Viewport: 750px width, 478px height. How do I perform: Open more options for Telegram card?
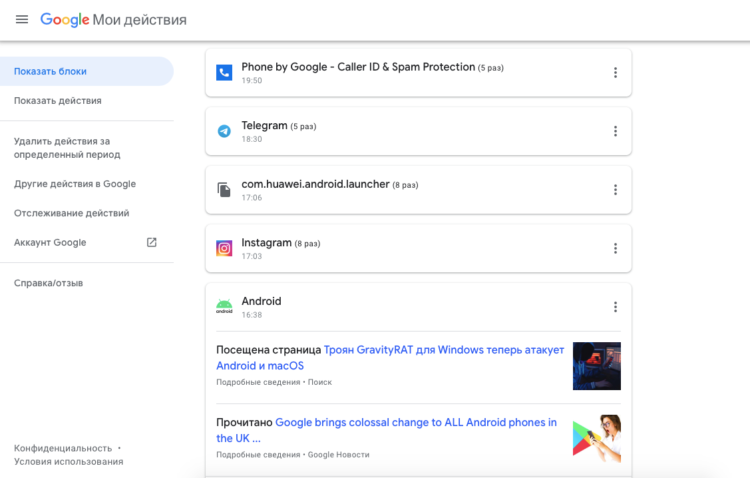tap(615, 131)
